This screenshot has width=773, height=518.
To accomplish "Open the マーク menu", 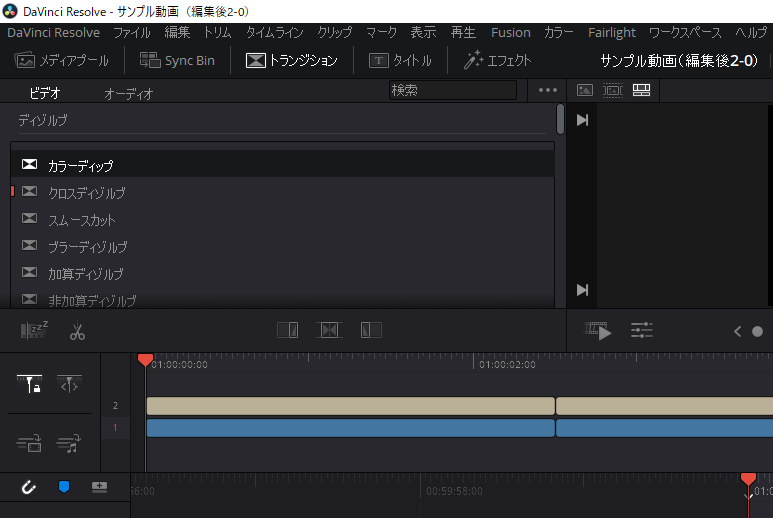I will (x=381, y=33).
